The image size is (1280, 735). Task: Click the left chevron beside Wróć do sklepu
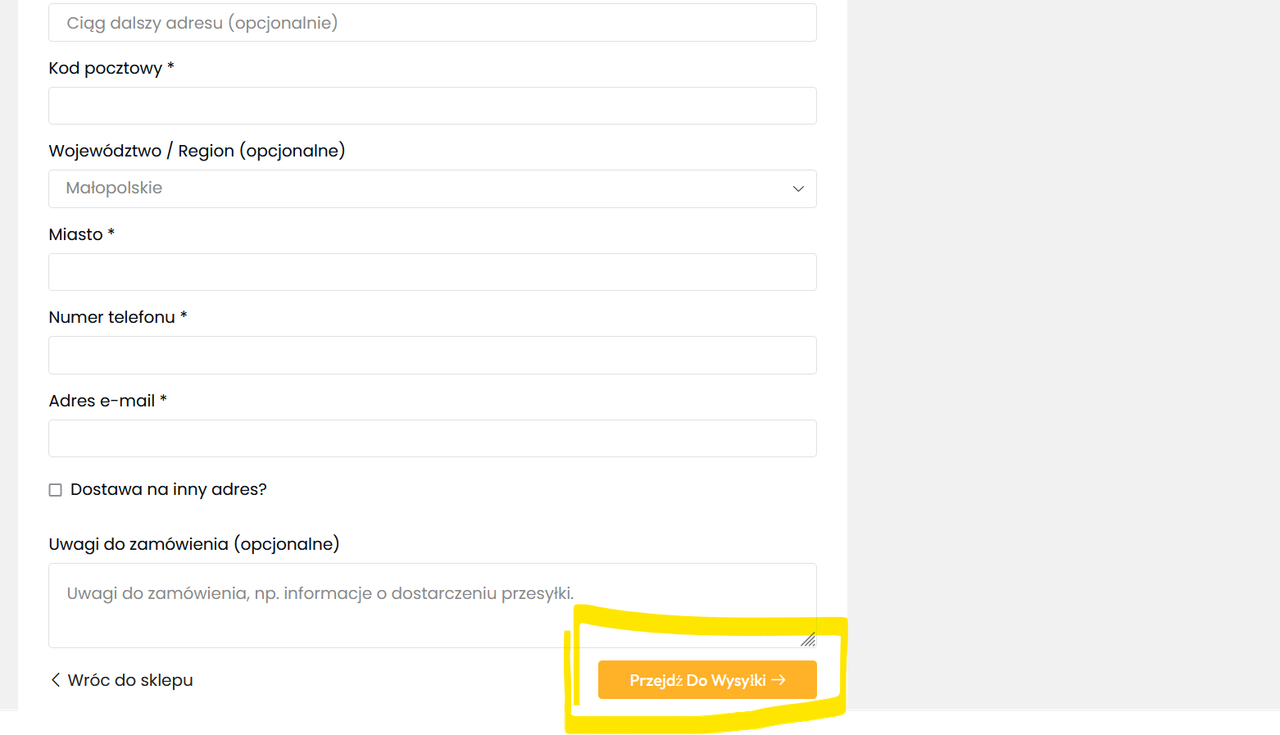tap(55, 680)
